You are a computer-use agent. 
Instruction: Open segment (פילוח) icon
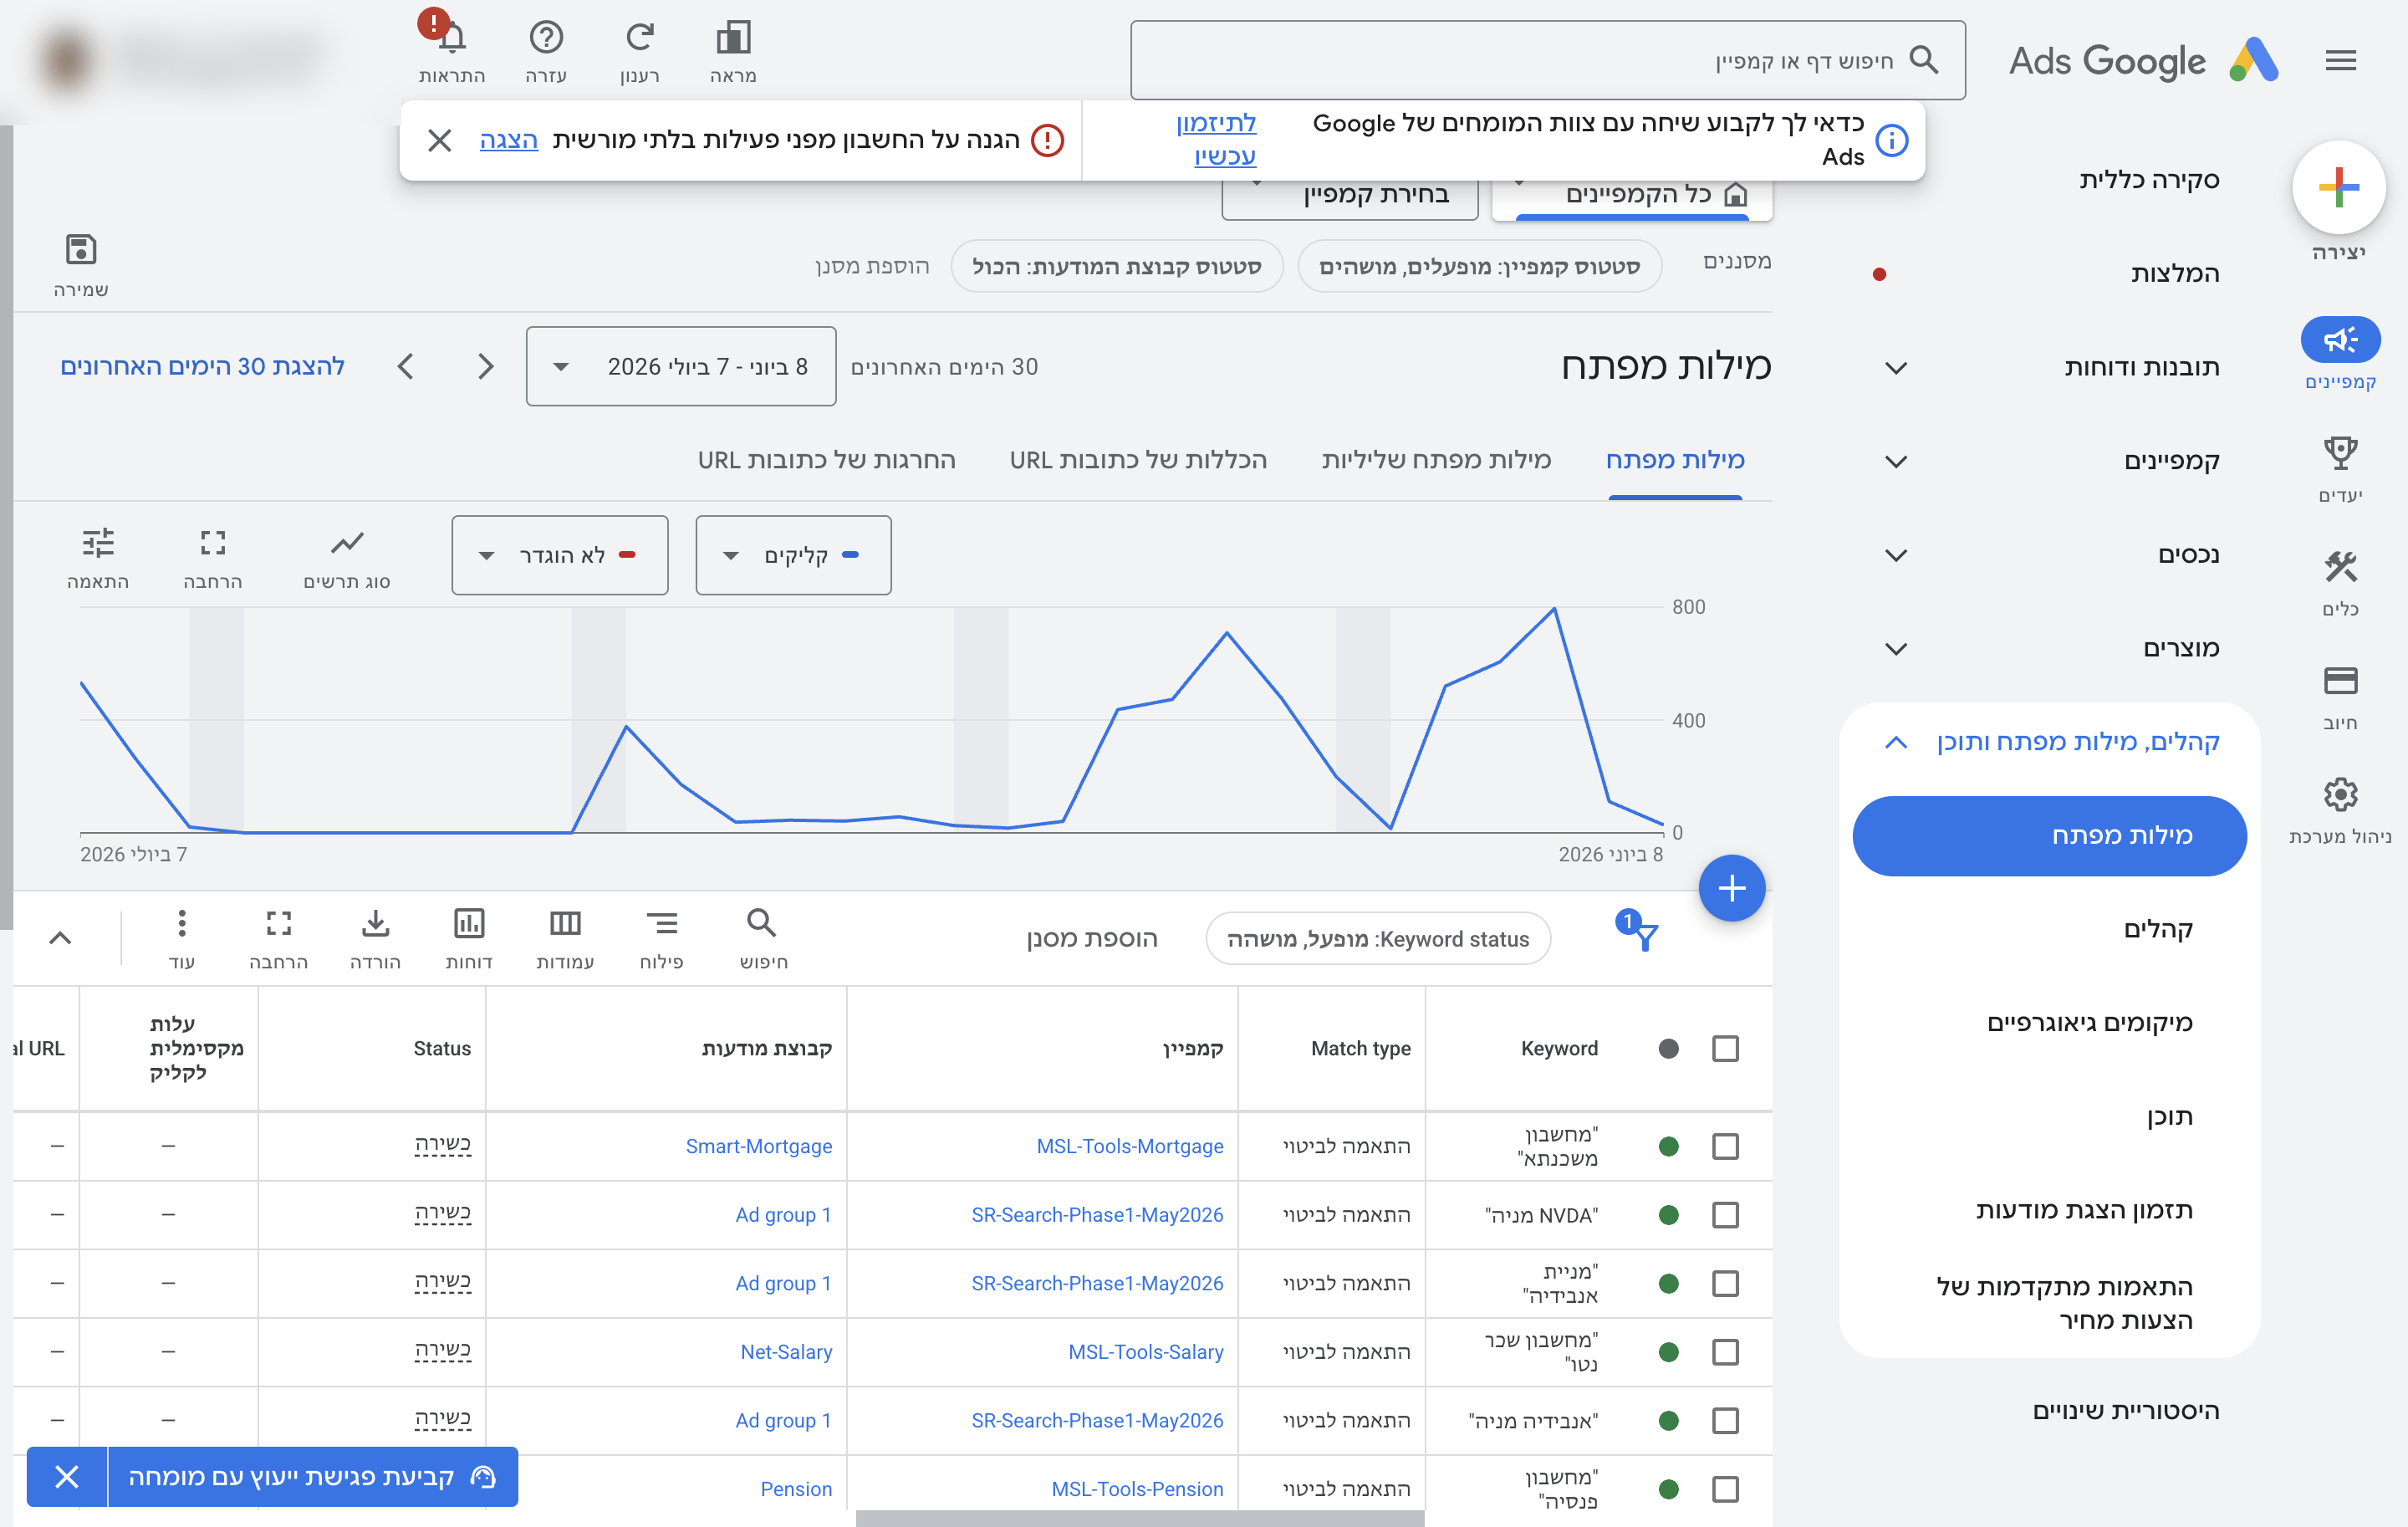click(661, 922)
